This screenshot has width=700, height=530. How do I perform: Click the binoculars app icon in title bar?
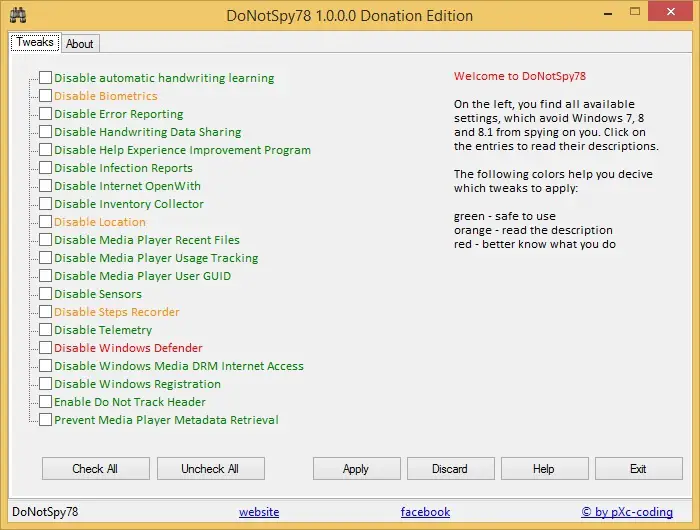pyautogui.click(x=18, y=15)
